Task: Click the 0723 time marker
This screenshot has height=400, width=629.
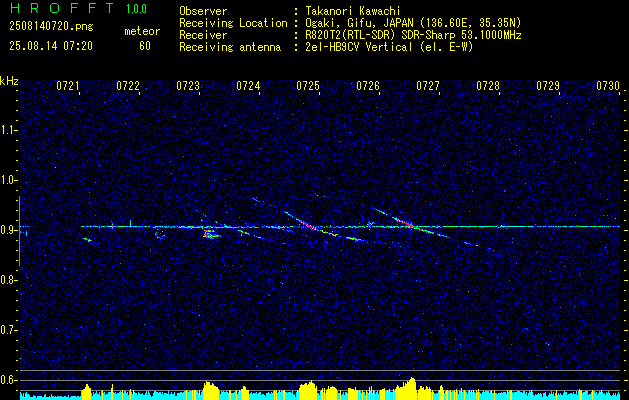Action: point(188,86)
